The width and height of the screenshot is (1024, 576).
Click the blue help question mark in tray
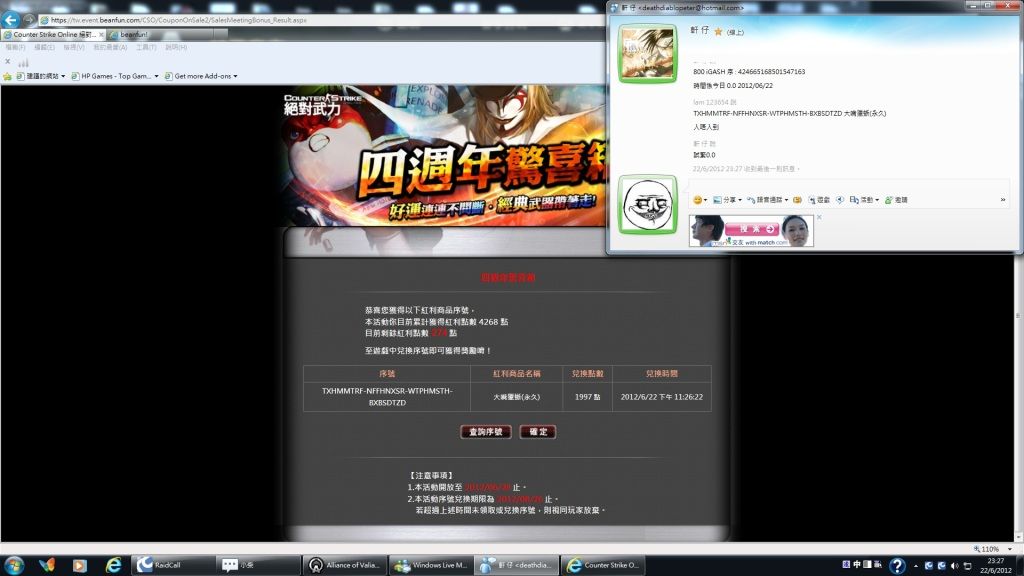pos(897,566)
